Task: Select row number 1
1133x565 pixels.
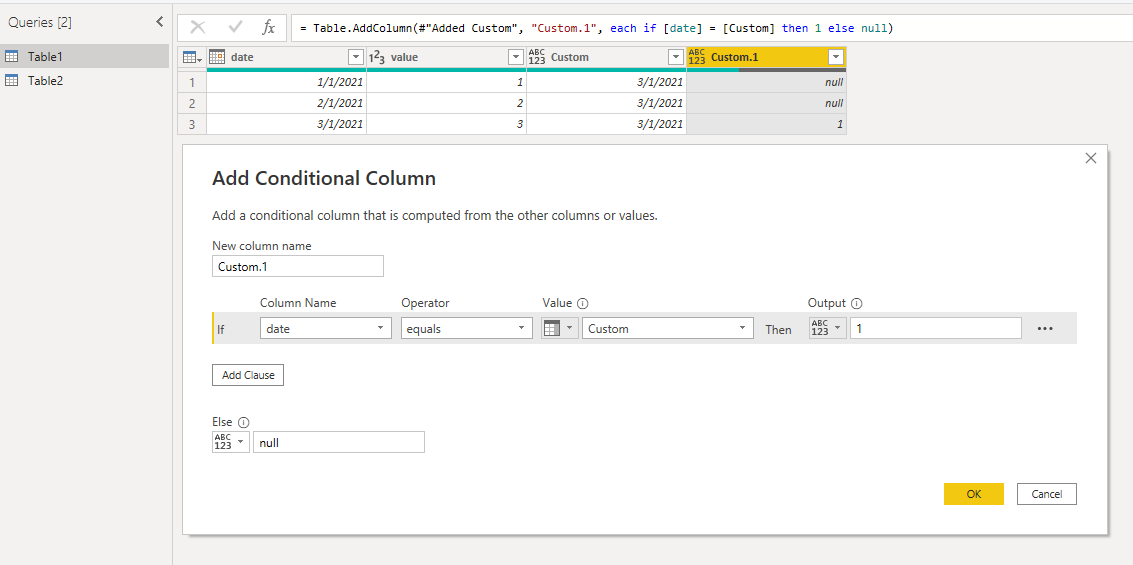Action: (191, 82)
